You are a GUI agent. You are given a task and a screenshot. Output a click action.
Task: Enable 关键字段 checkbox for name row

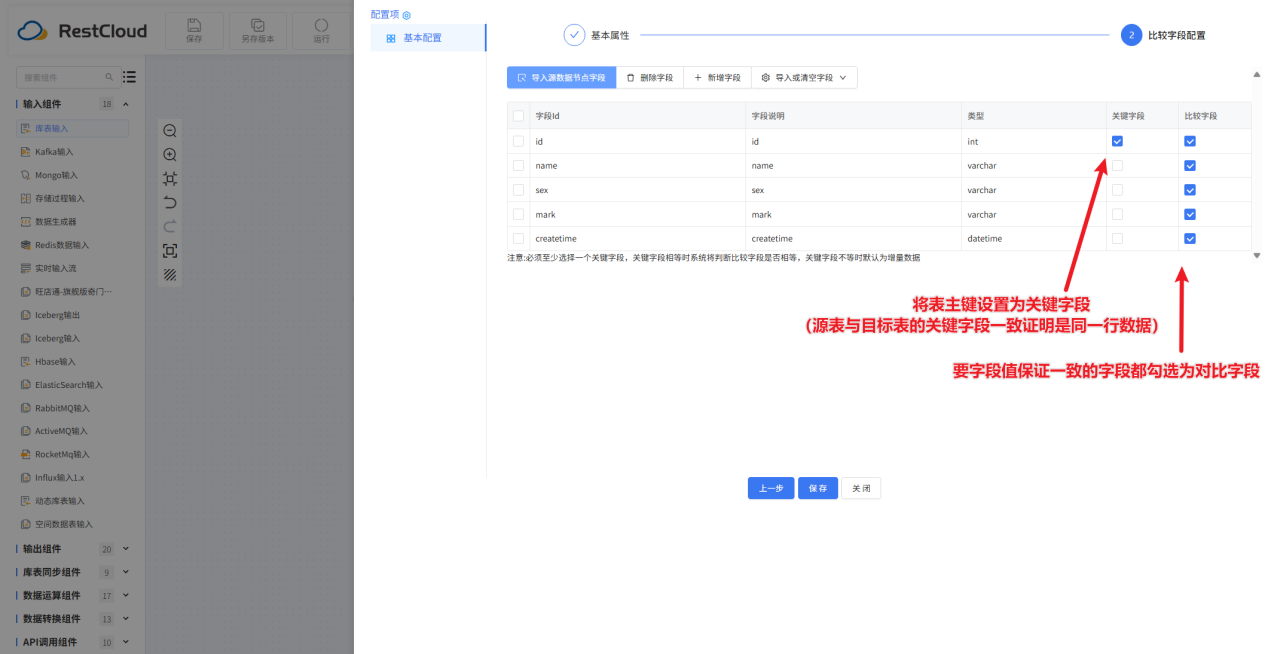pyautogui.click(x=1117, y=166)
